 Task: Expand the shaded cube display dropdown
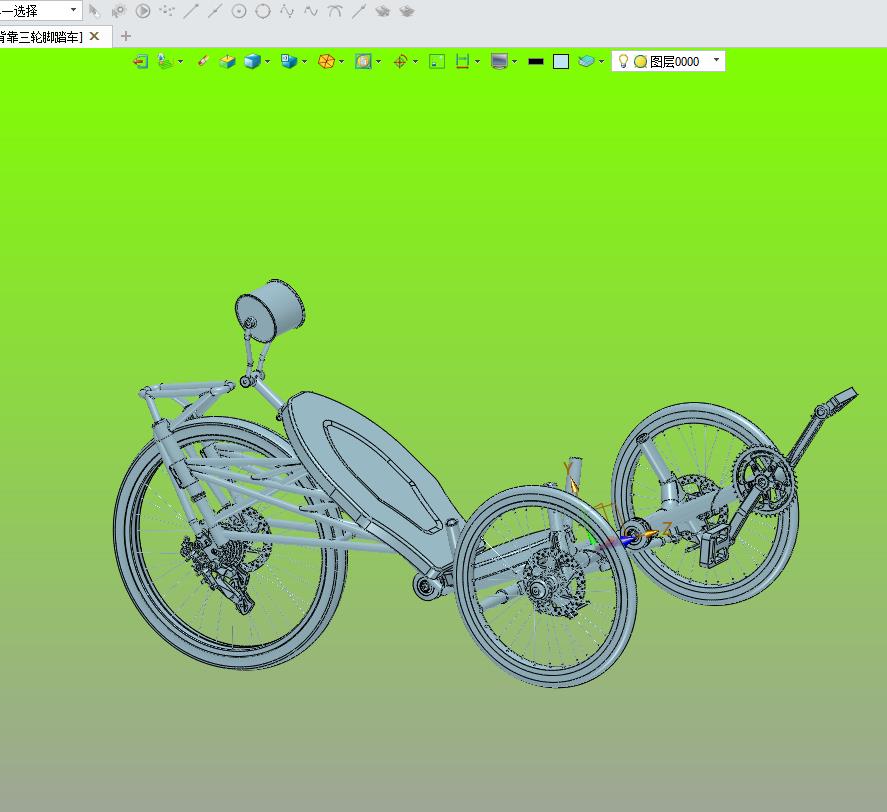tap(268, 61)
